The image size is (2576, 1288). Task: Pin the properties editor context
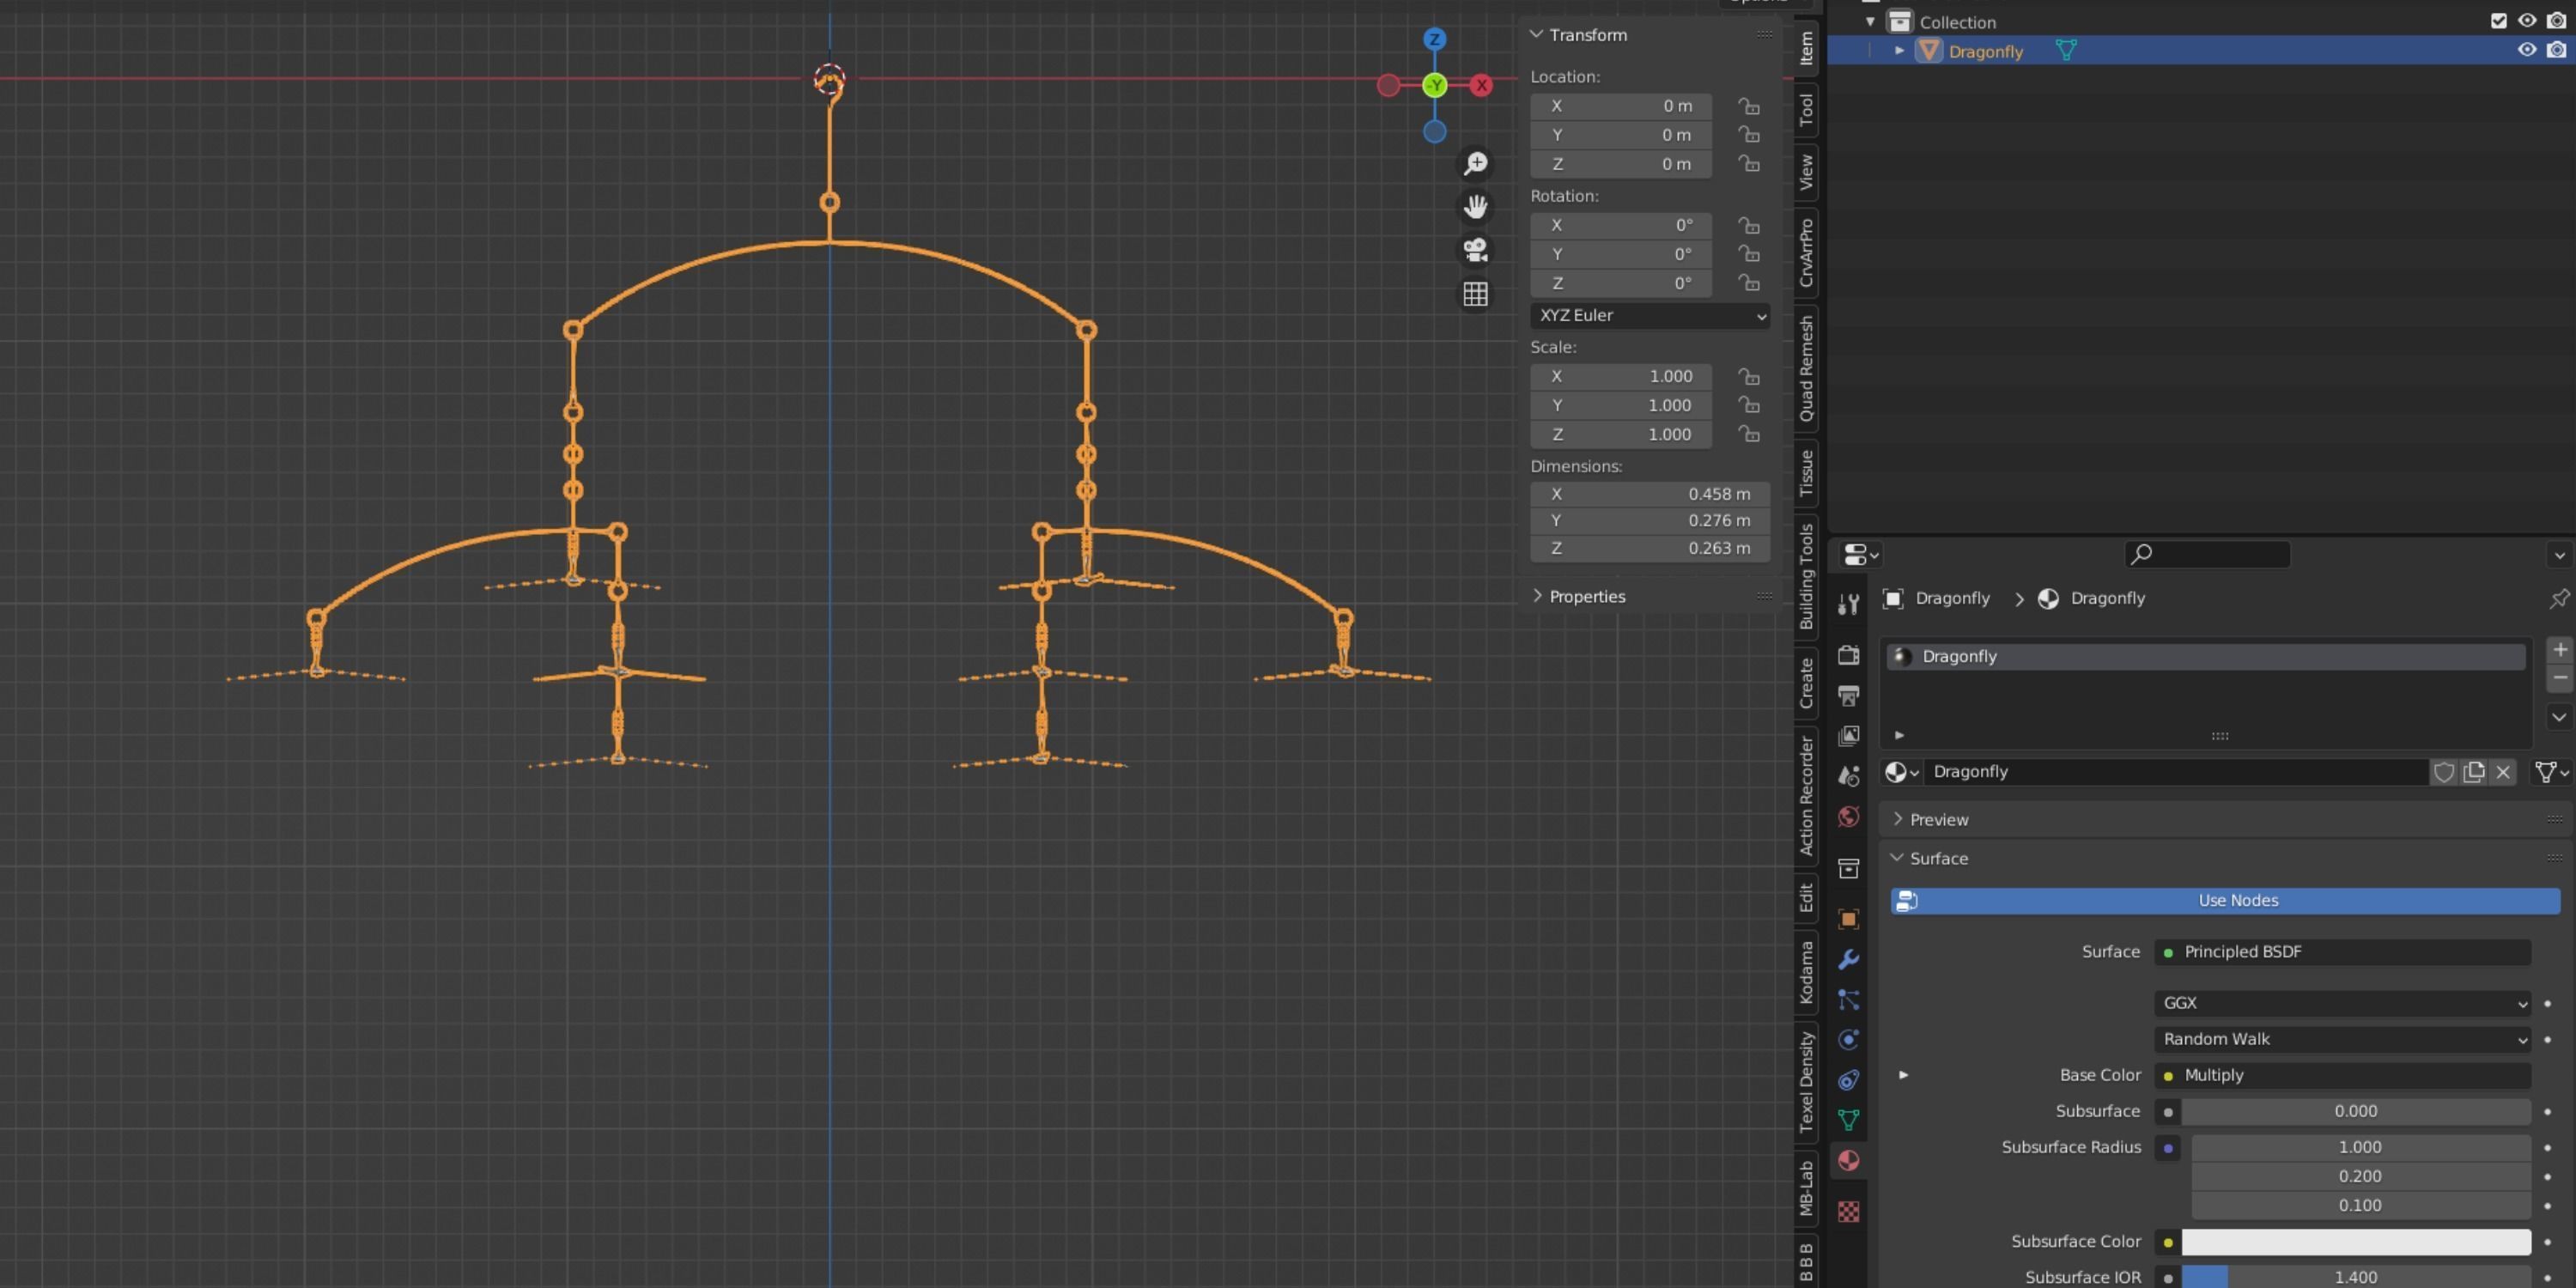pos(2559,598)
